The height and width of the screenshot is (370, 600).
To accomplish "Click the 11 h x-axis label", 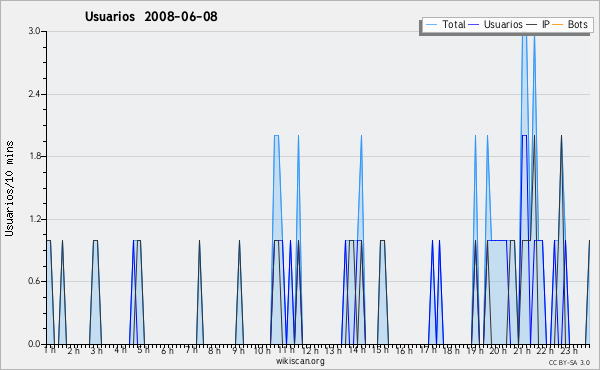I will 286,350.
